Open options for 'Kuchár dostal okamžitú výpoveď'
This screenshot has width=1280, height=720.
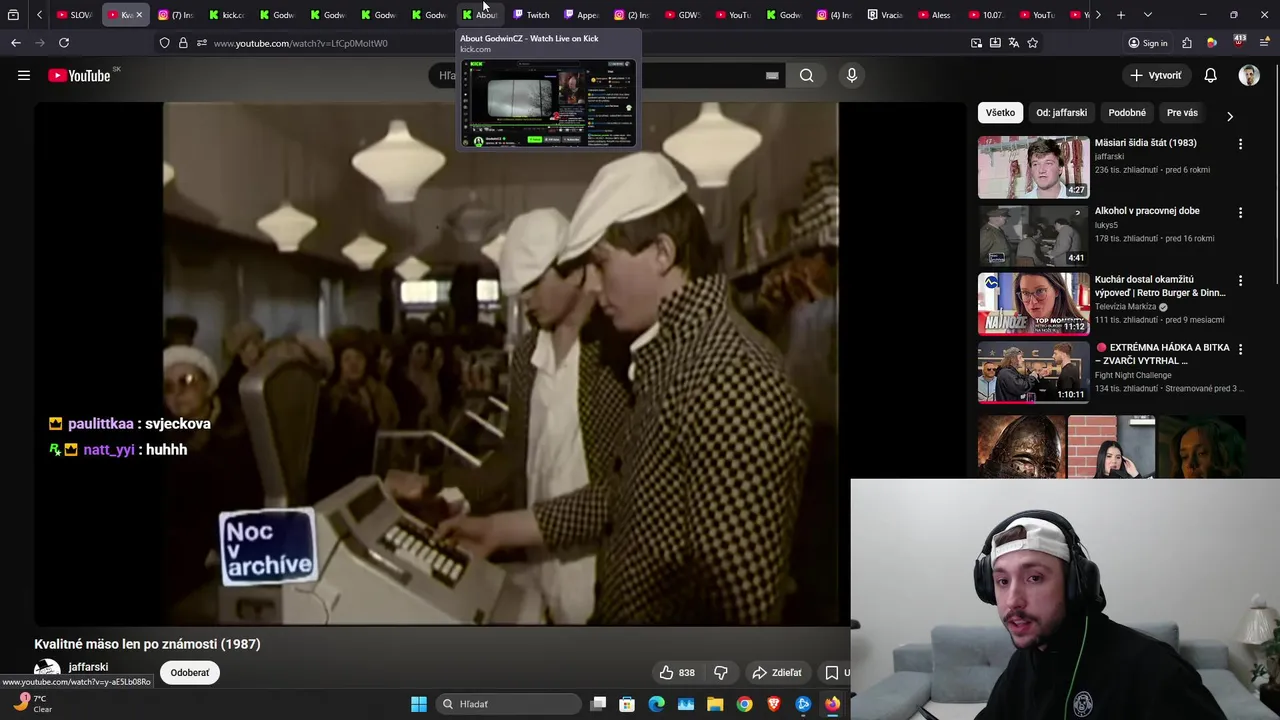[1240, 281]
